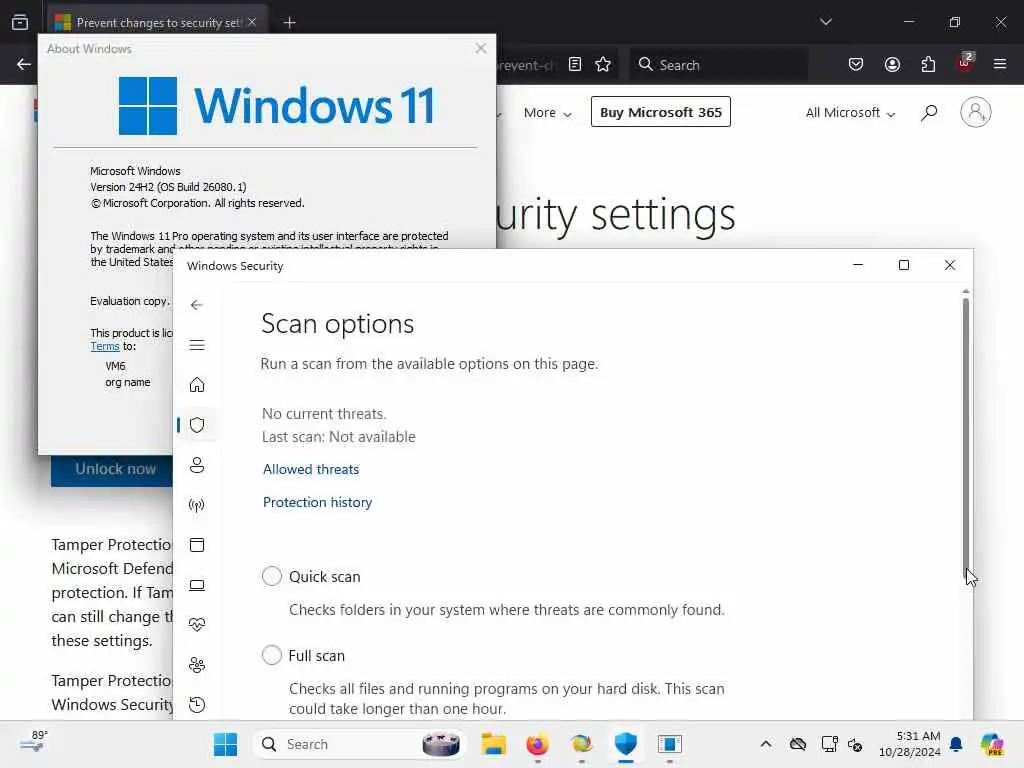The image size is (1024, 768).
Task: Open notifications bell in tray
Action: [x=956, y=744]
